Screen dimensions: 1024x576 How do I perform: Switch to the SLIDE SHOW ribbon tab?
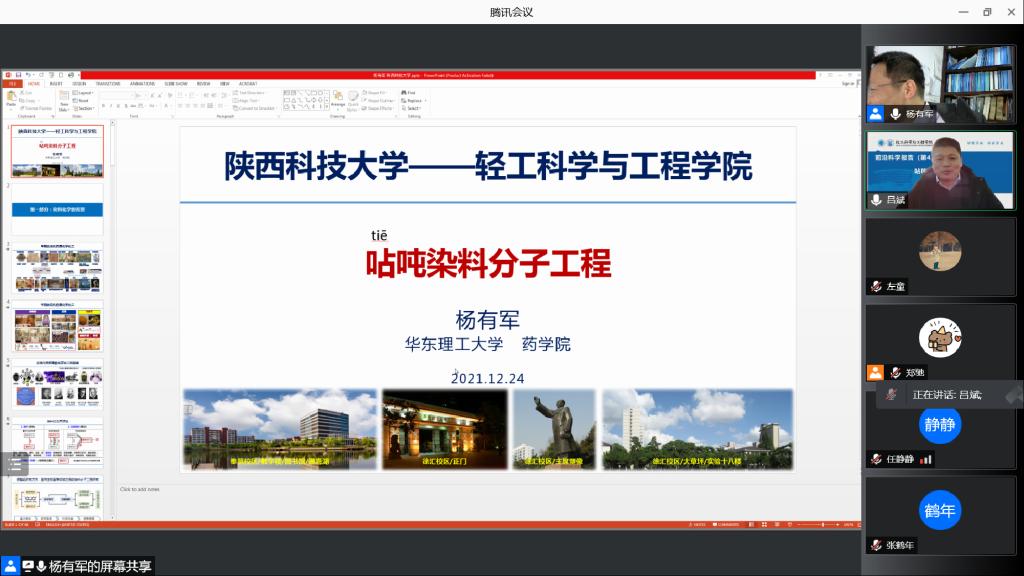pyautogui.click(x=176, y=84)
